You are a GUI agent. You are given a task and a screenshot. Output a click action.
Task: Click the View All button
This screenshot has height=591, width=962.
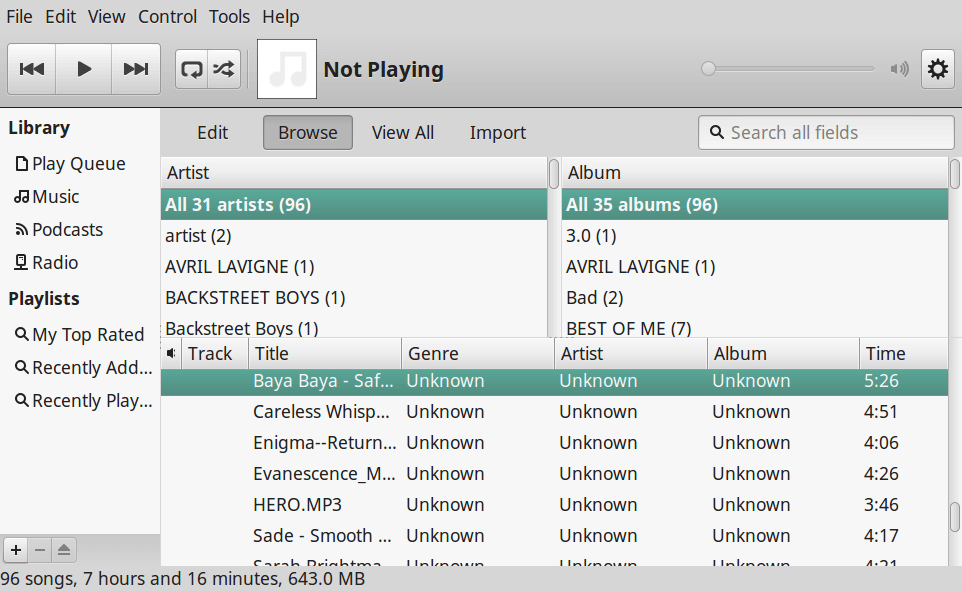coord(403,133)
